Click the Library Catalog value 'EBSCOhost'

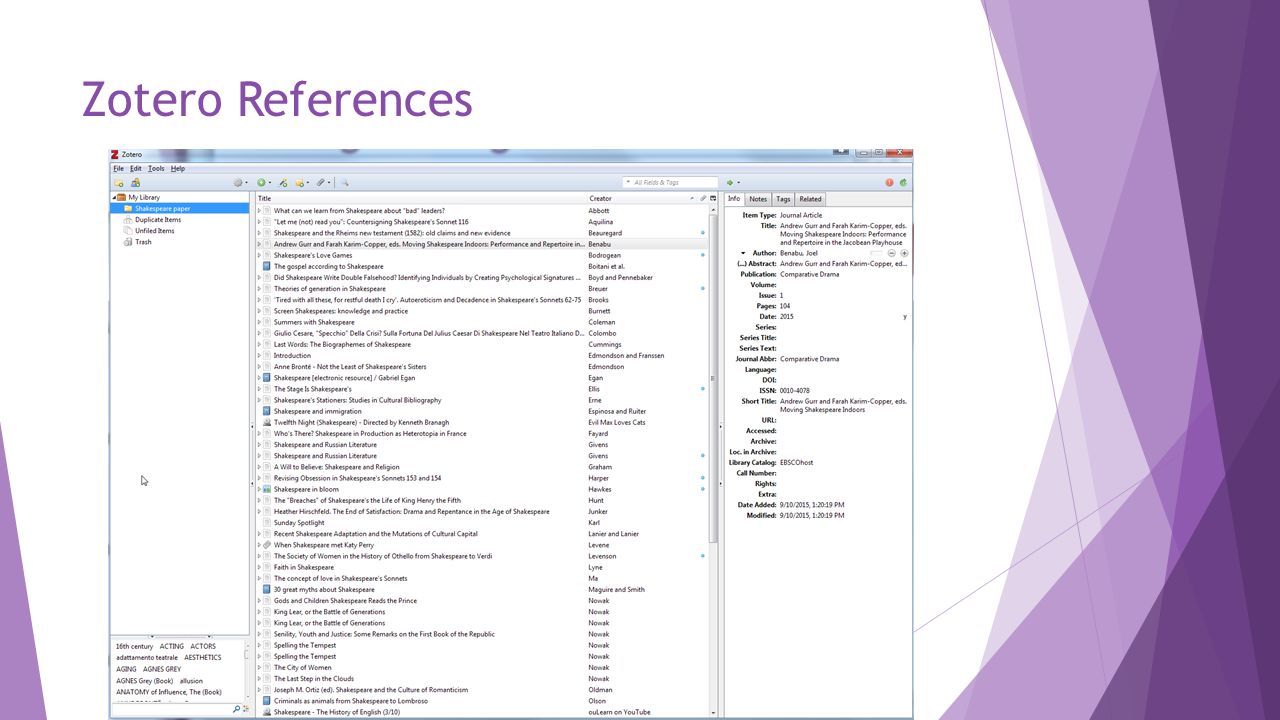point(796,463)
